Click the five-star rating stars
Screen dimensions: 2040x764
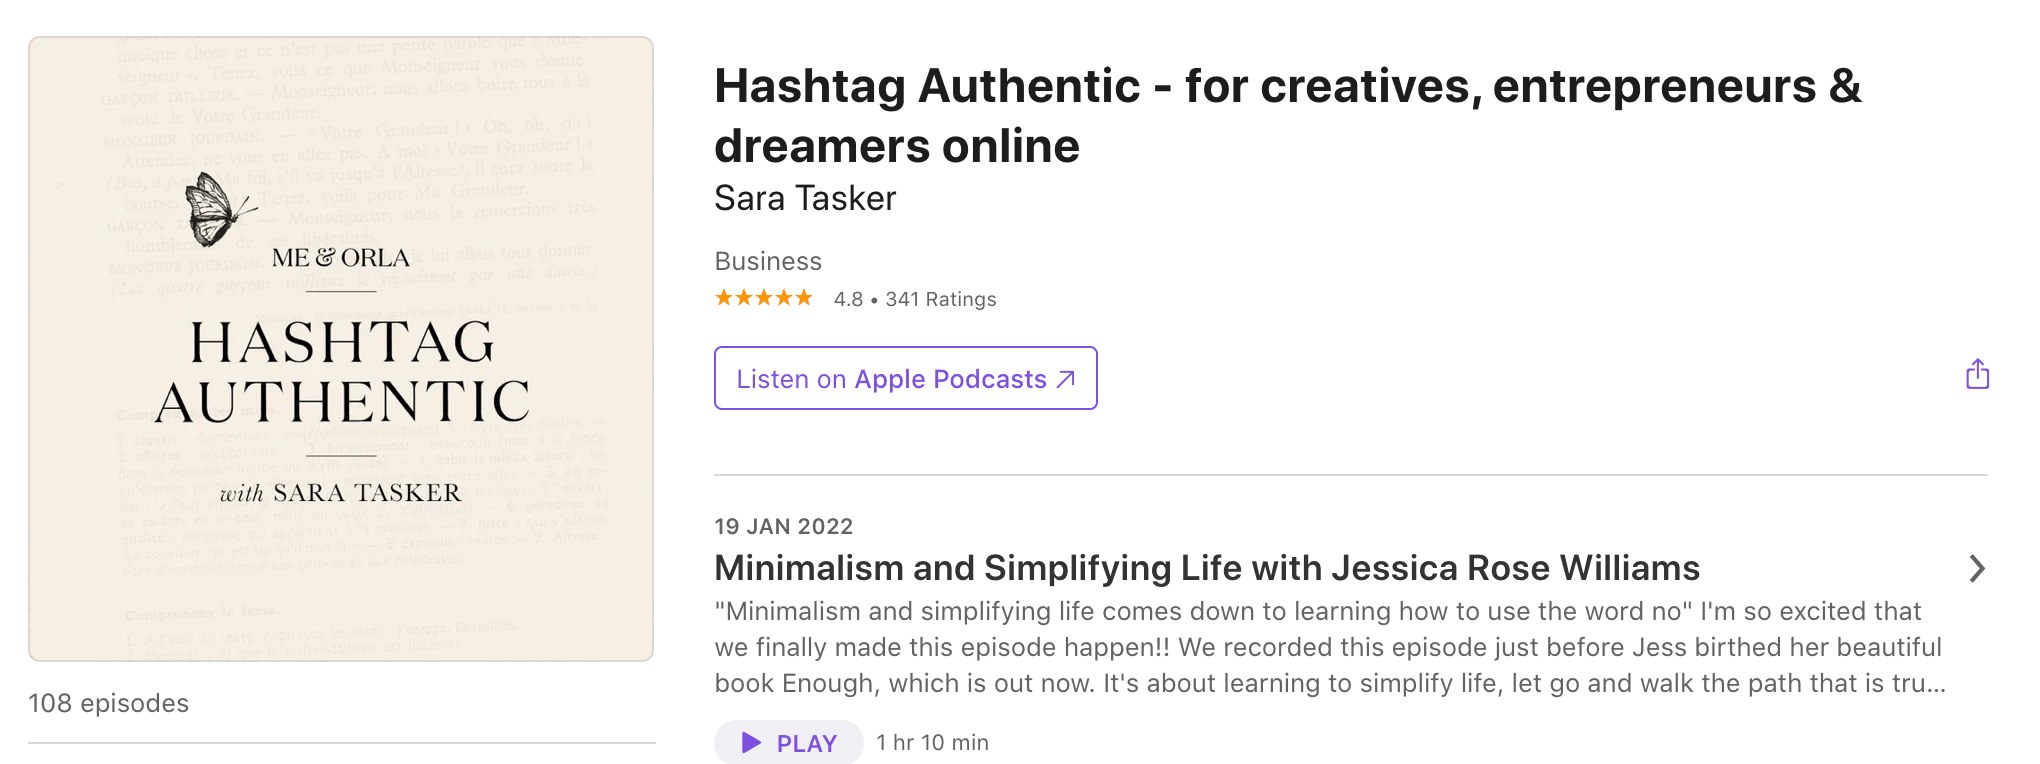pyautogui.click(x=764, y=298)
